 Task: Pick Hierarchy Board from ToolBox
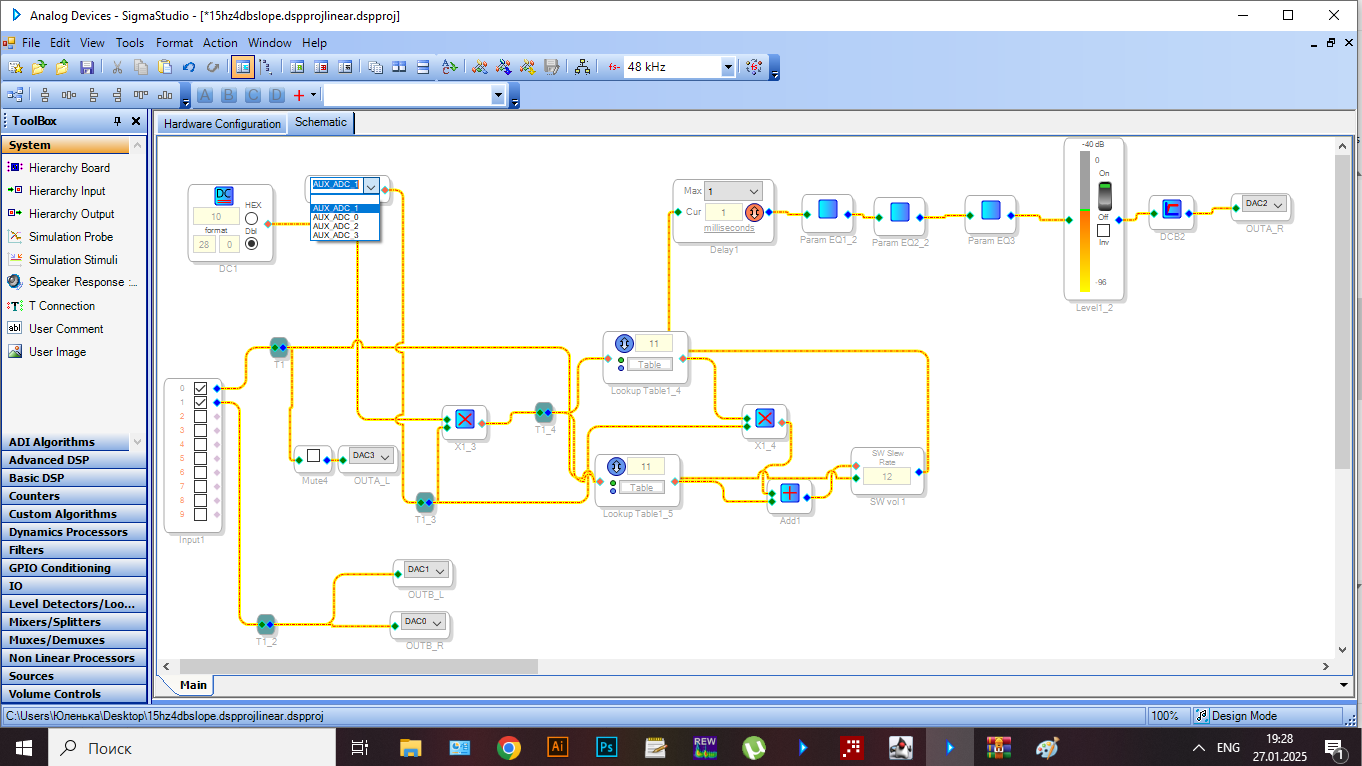click(69, 168)
